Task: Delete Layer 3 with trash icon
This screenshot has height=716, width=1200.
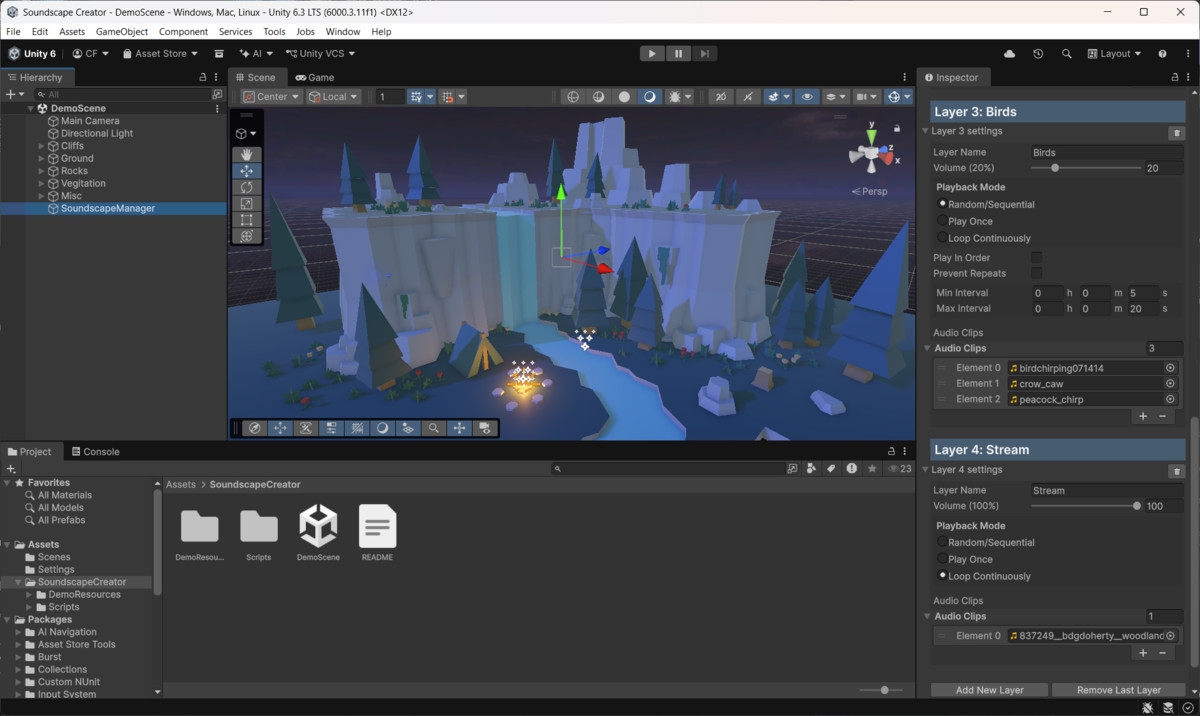Action: 1176,132
